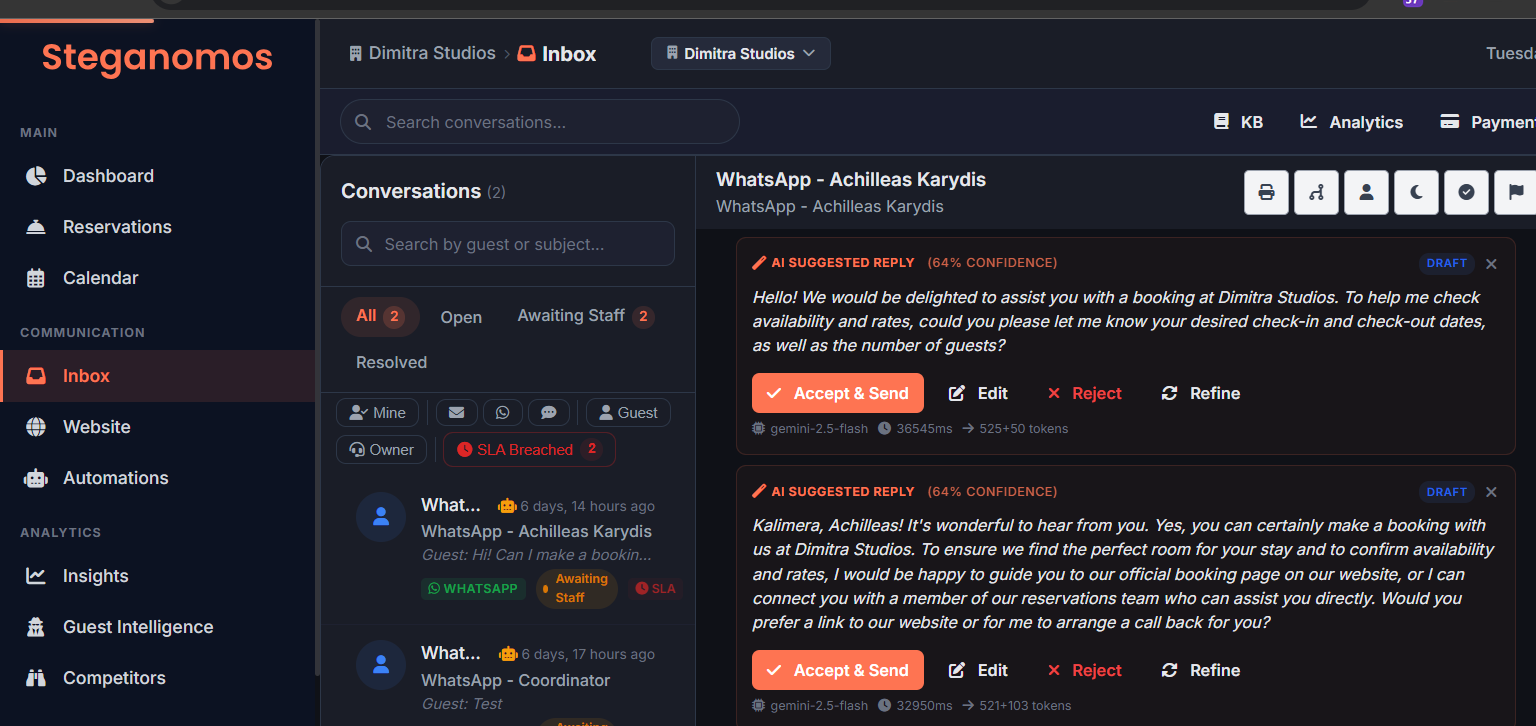The width and height of the screenshot is (1536, 726).
Task: Toggle the Guest filter chip
Action: pos(628,413)
